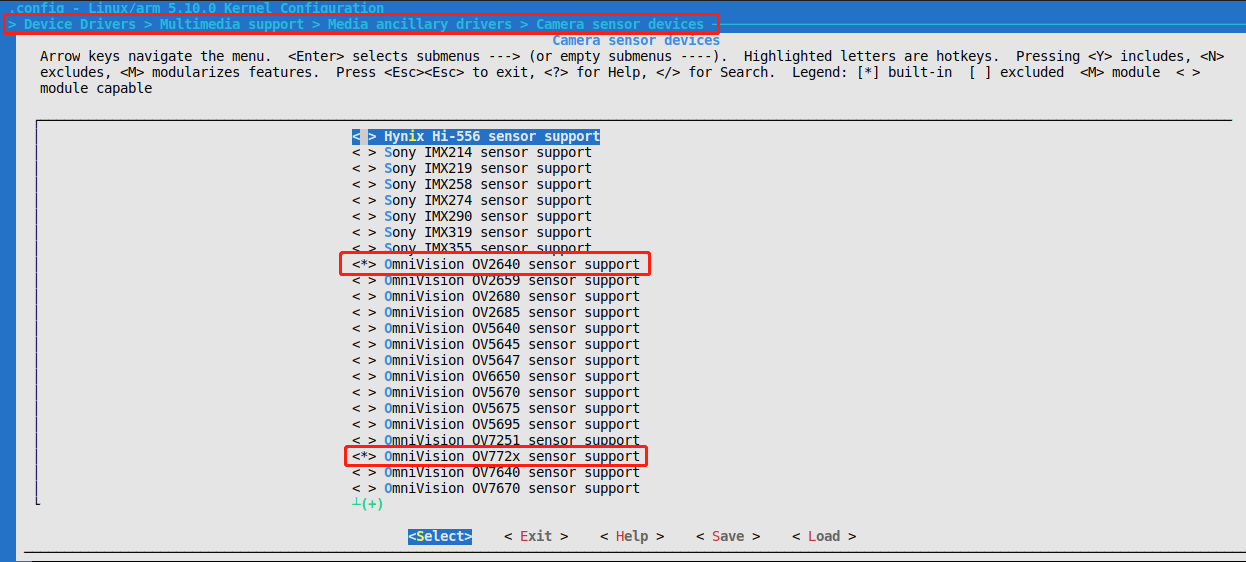The image size is (1246, 562).
Task: Click OmniVision OV5645 sensor support entry
Action: tap(496, 344)
